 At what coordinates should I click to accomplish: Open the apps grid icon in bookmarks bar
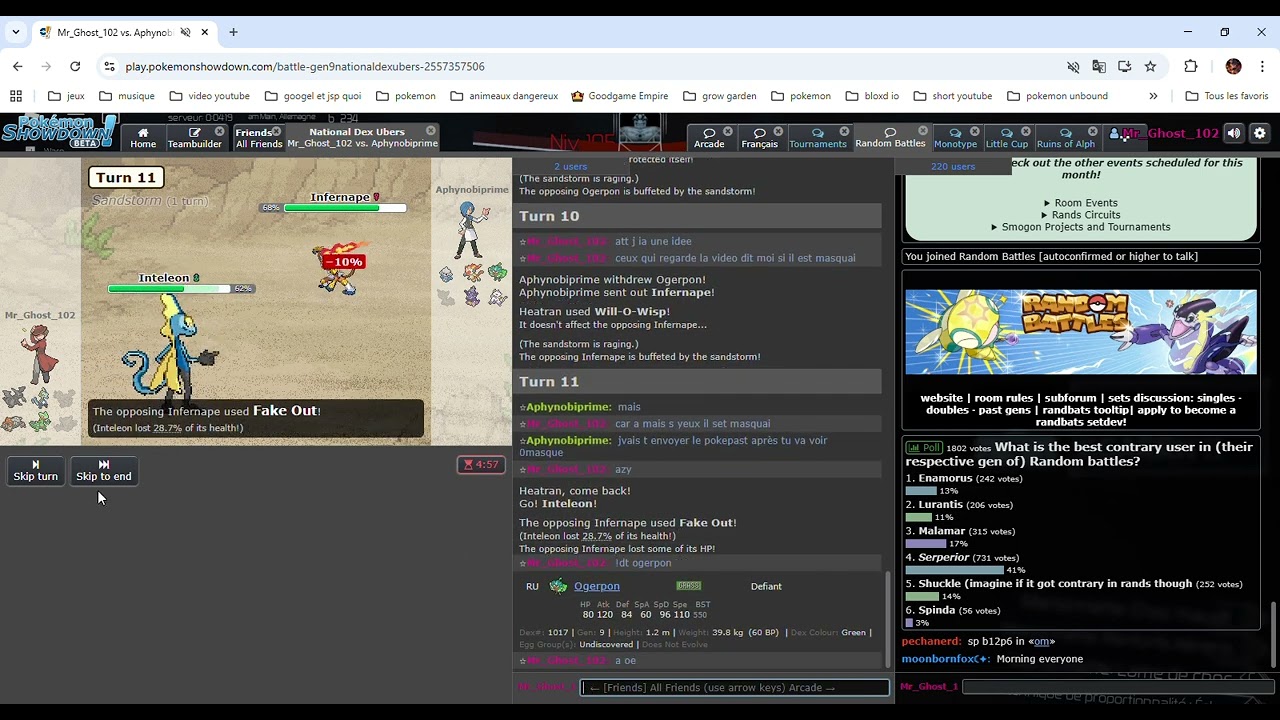(x=16, y=96)
